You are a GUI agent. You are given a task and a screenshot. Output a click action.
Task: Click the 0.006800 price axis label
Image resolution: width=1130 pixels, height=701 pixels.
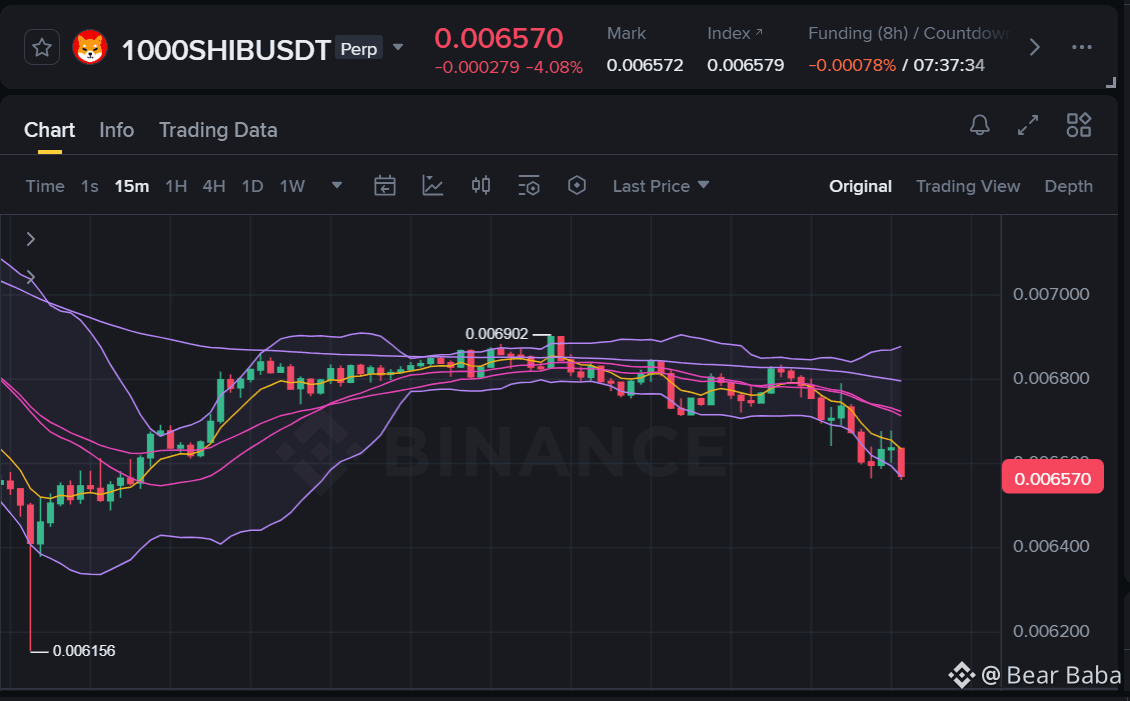tap(1051, 378)
